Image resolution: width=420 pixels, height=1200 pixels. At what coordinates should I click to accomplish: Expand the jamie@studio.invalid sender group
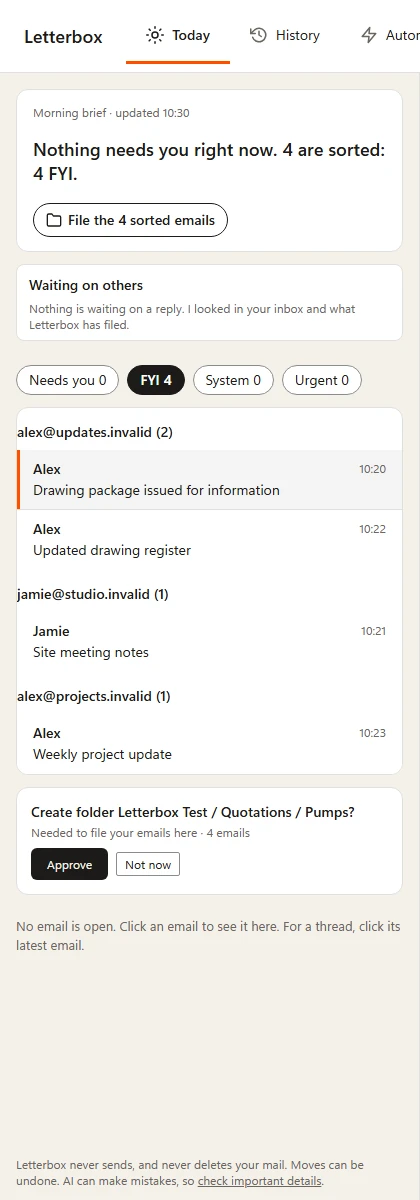click(x=92, y=594)
